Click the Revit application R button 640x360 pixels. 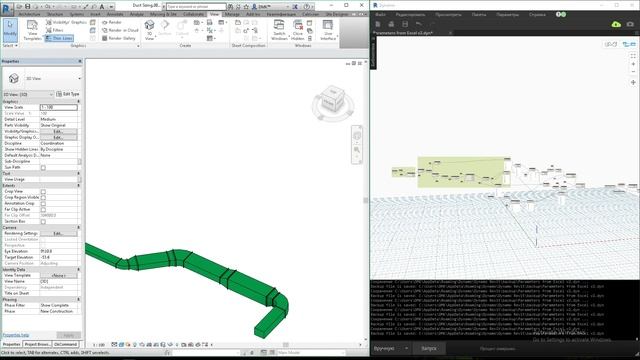click(7, 8)
